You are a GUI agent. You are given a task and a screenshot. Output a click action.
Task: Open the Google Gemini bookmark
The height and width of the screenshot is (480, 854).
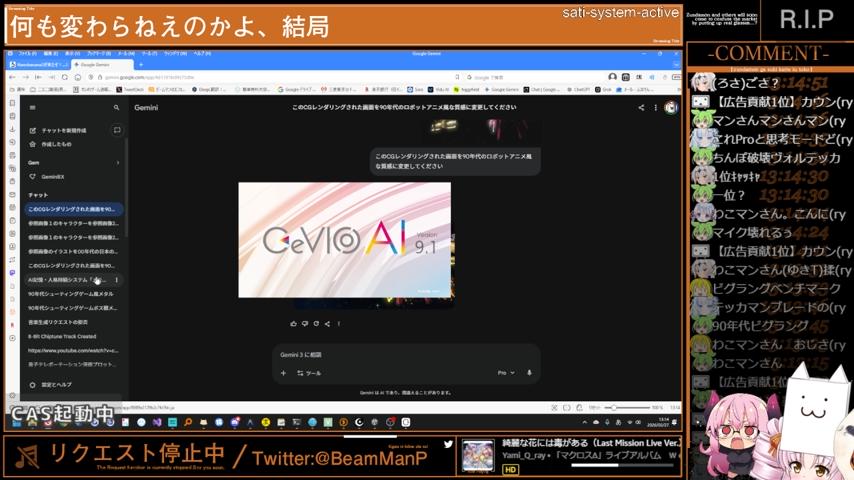(x=502, y=89)
